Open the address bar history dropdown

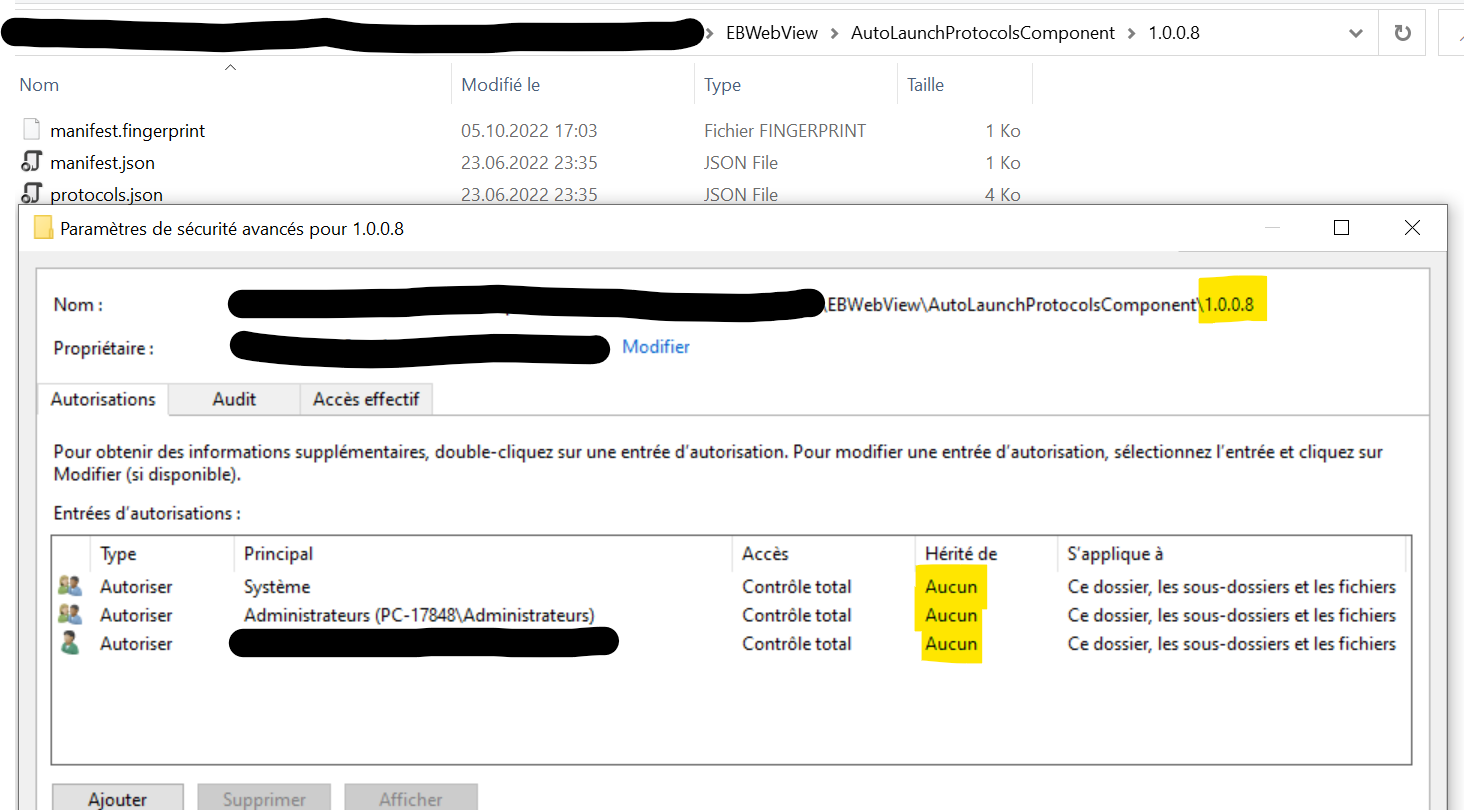click(1356, 32)
